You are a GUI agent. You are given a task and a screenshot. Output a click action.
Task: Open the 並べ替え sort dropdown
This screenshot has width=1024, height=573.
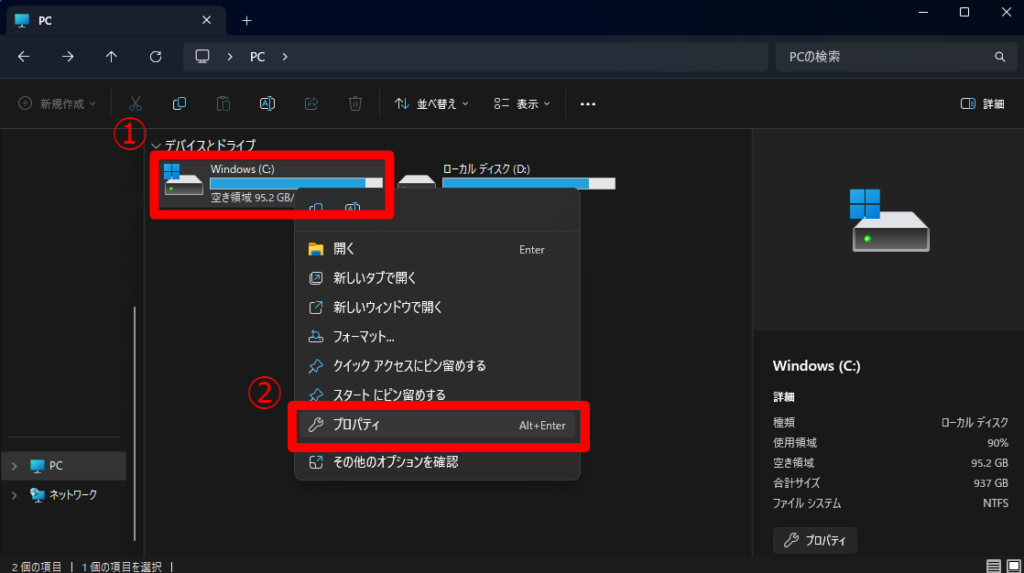(432, 104)
